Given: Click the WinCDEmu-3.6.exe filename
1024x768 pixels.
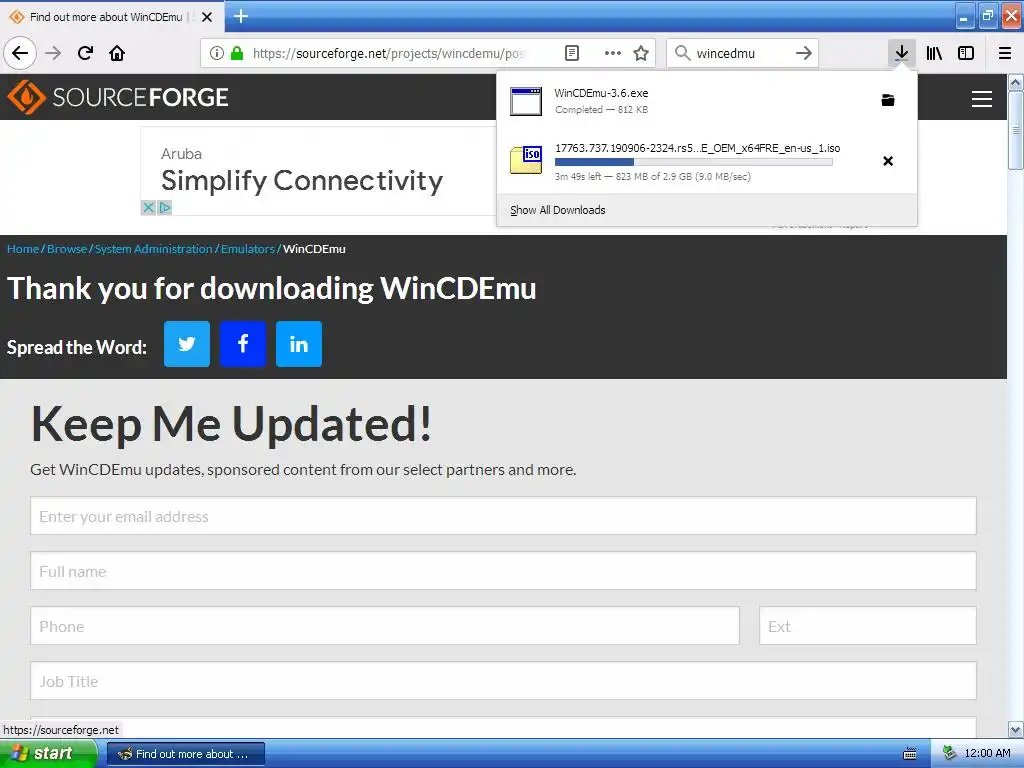Looking at the screenshot, I should point(601,93).
